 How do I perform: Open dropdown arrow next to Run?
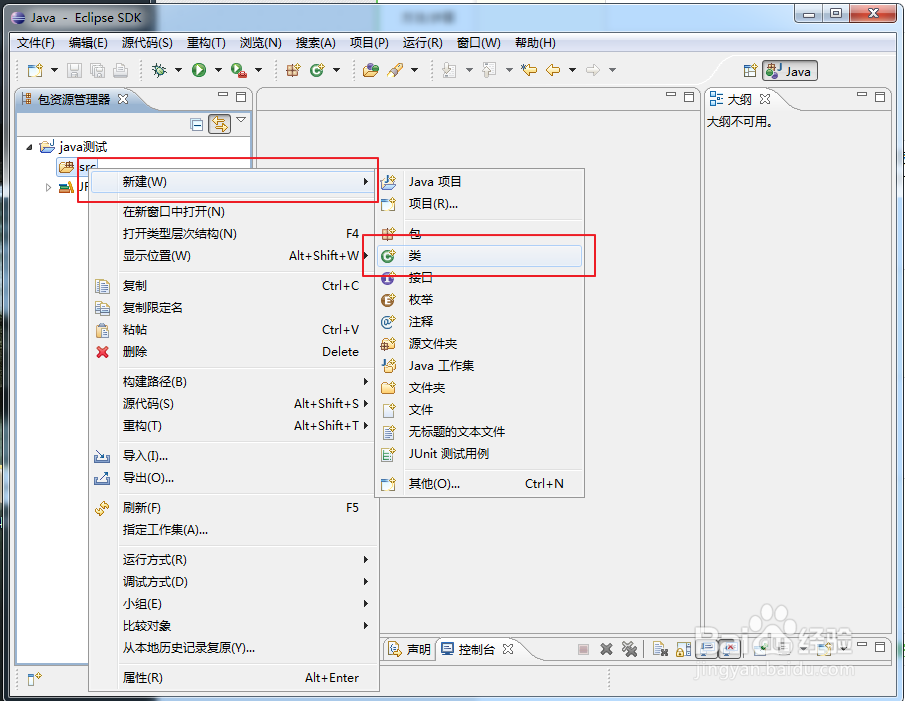(218, 70)
